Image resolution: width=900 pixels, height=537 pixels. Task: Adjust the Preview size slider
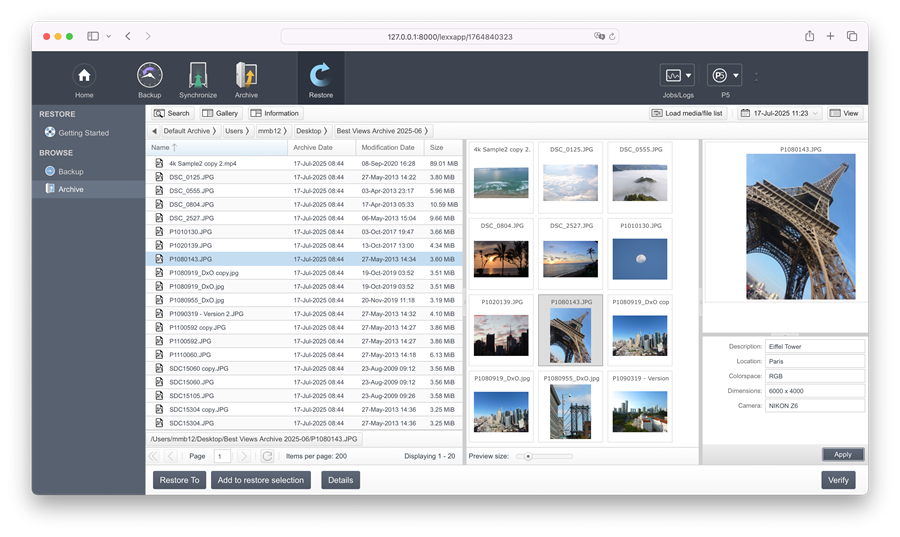pyautogui.click(x=529, y=456)
